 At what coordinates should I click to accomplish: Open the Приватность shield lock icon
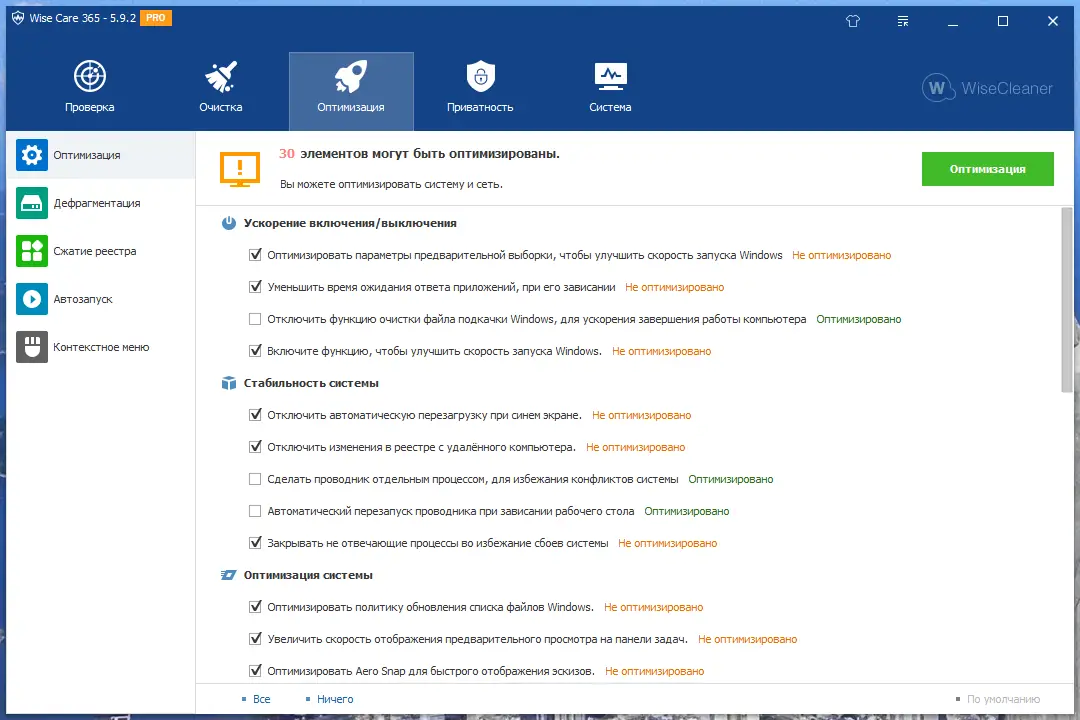click(481, 76)
